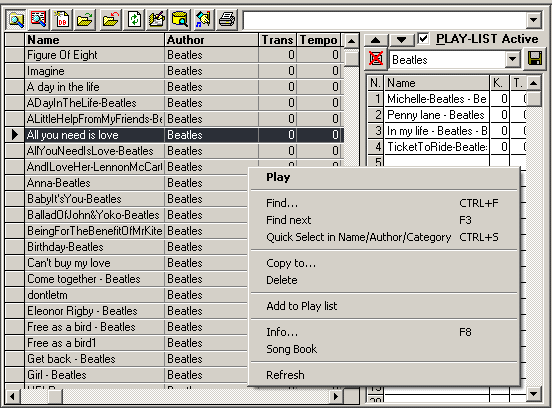Screen dimensions: 552x408
Task: Open the Beatles playlist dropdown
Action: point(513,59)
